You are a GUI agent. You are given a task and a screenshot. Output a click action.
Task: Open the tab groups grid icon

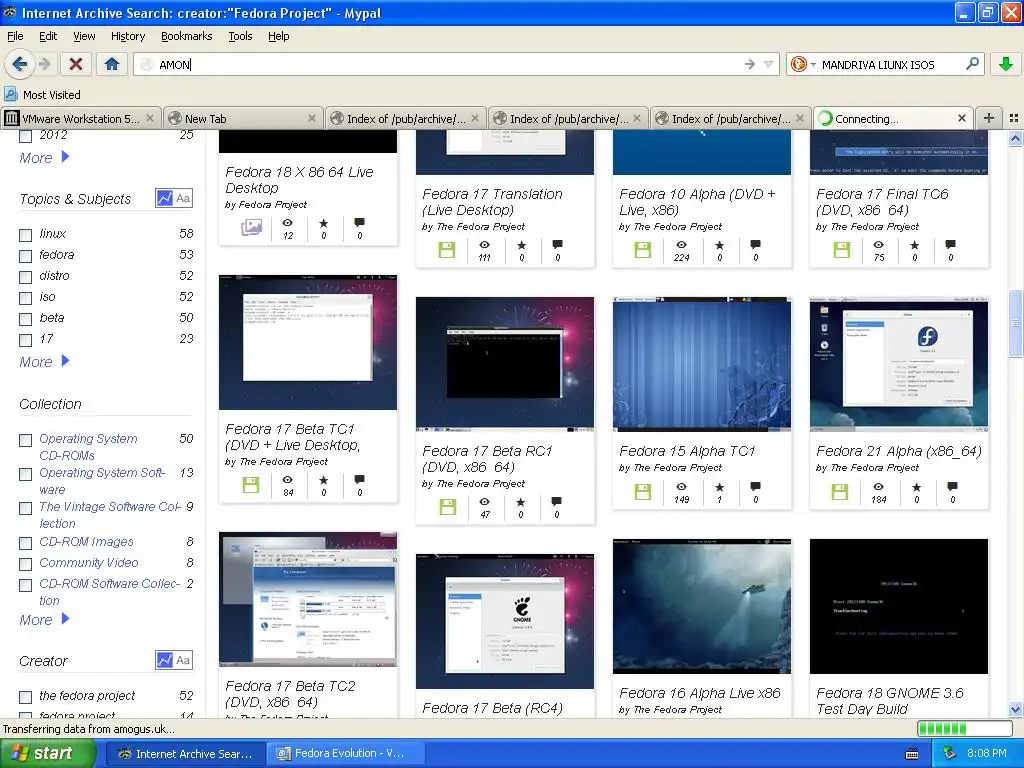[x=1014, y=118]
